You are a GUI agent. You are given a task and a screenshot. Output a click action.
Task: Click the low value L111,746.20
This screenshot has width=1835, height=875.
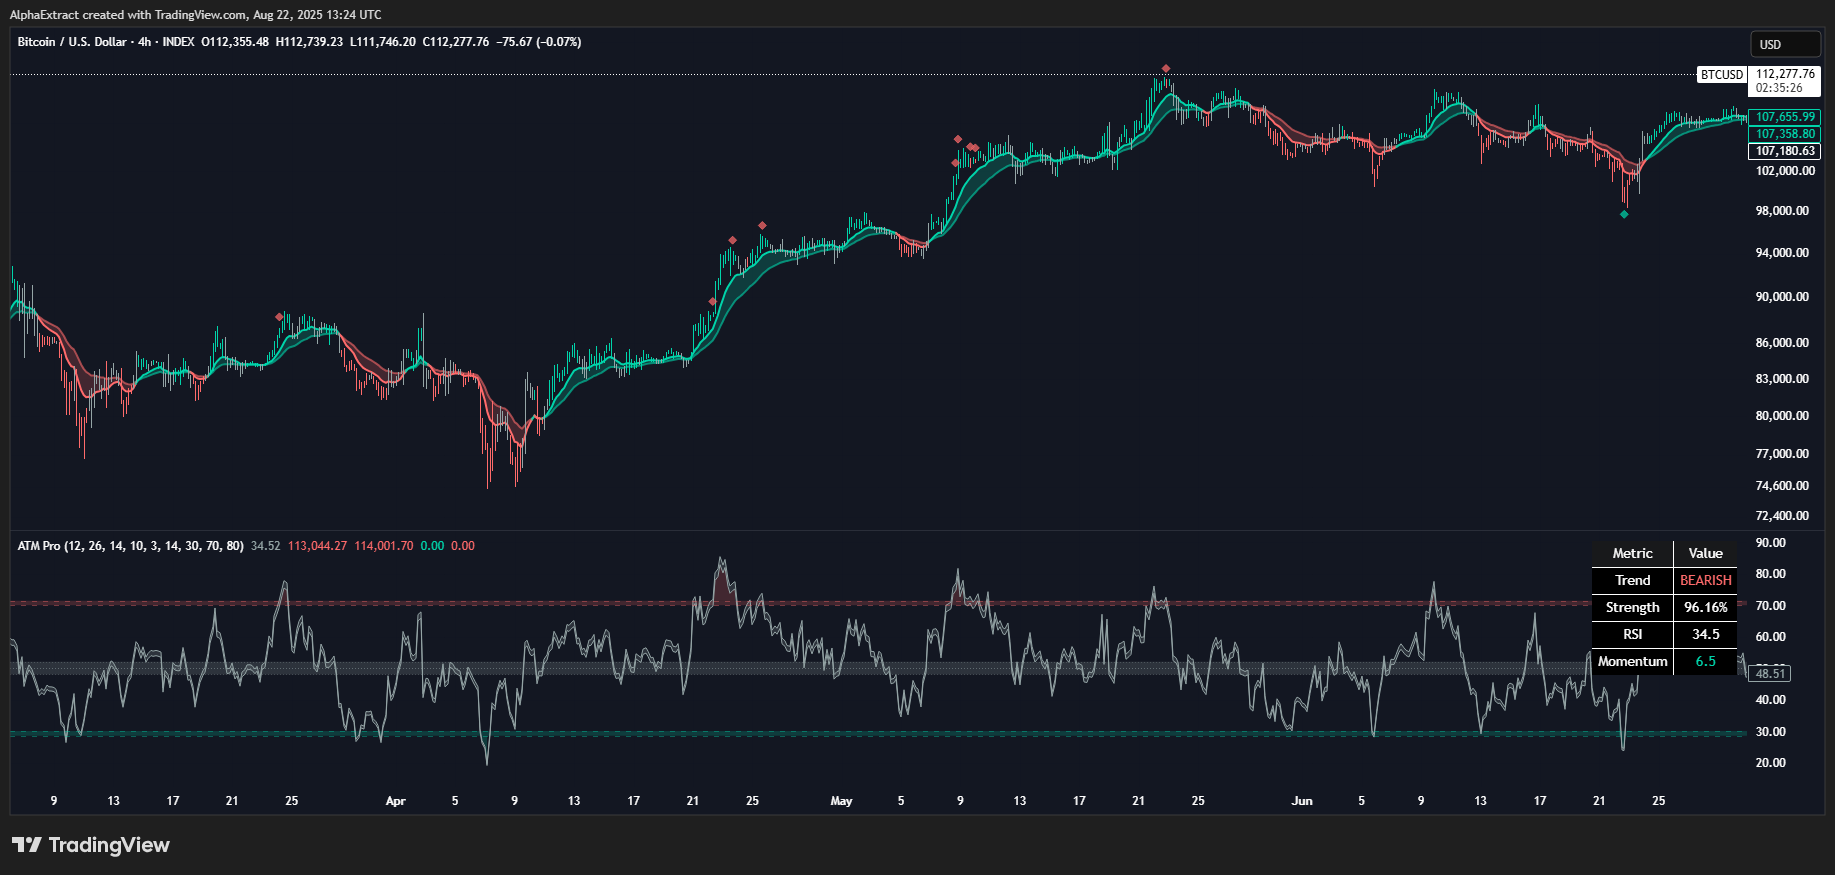(382, 42)
